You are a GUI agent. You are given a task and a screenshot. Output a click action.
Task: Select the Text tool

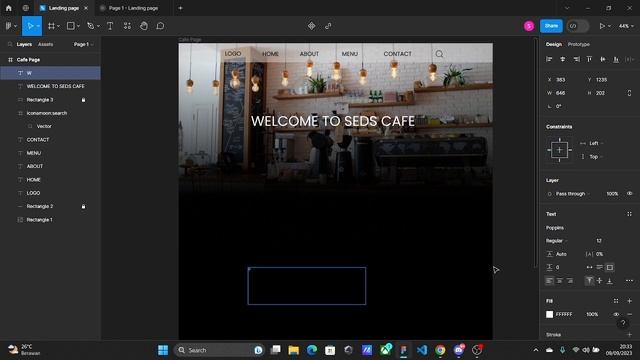coord(110,26)
